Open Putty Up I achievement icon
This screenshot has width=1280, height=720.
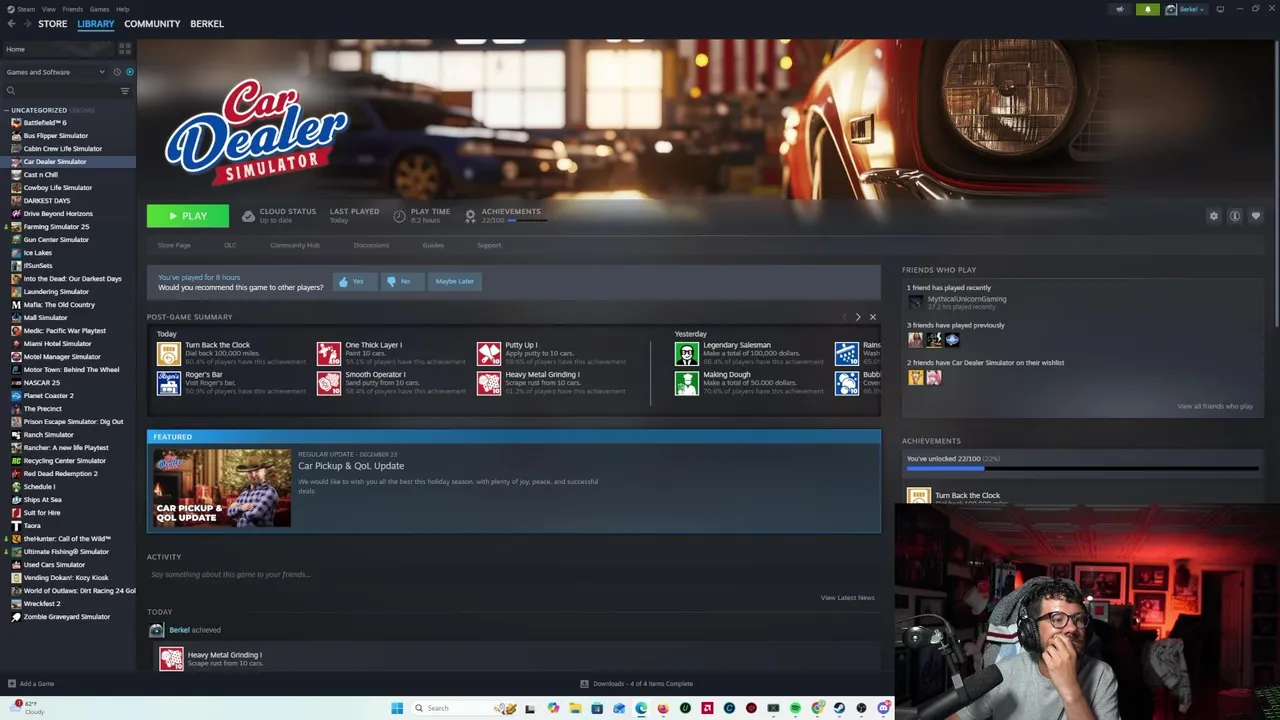pyautogui.click(x=489, y=353)
